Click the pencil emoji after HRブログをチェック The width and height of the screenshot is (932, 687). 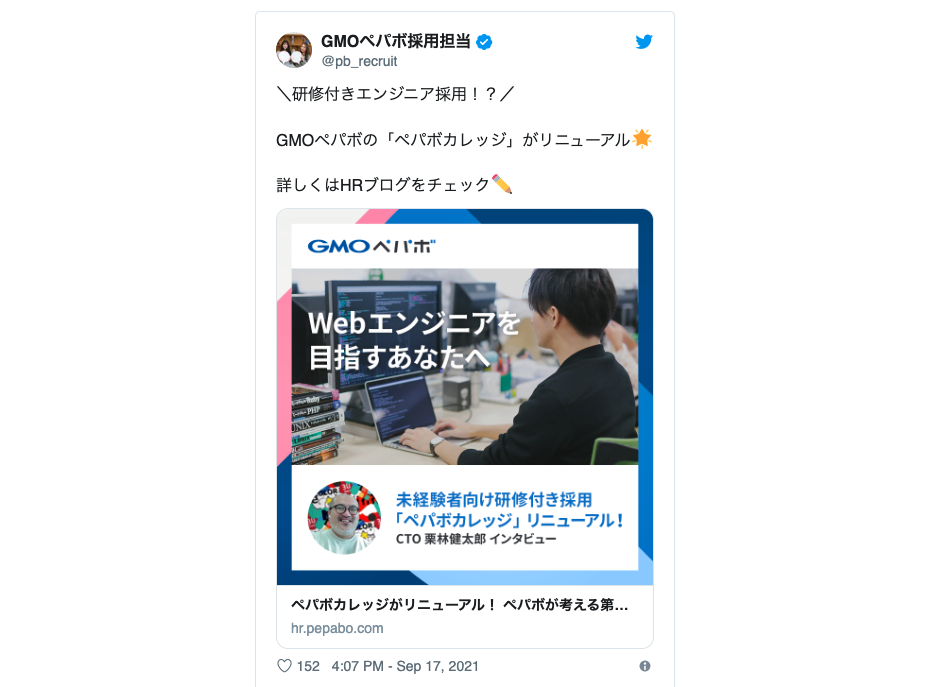tap(502, 184)
